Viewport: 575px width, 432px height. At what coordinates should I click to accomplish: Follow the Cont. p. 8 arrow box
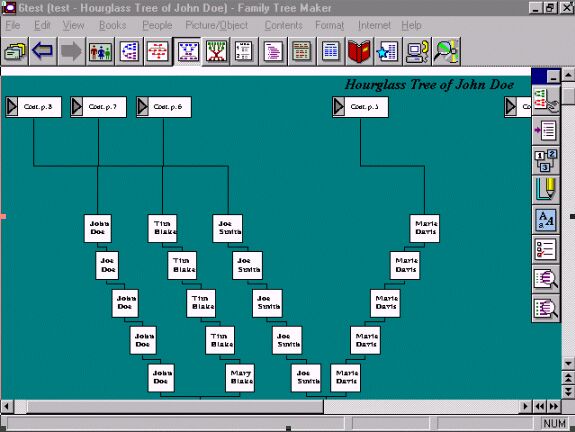[33, 107]
